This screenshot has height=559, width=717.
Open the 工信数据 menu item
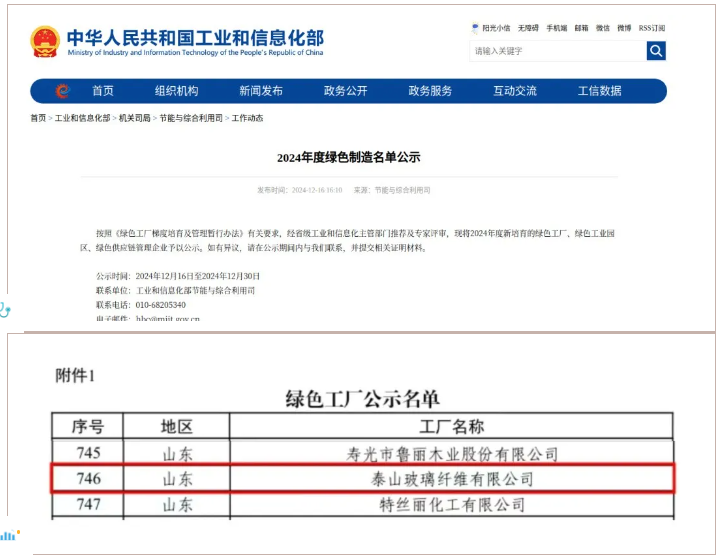click(600, 91)
